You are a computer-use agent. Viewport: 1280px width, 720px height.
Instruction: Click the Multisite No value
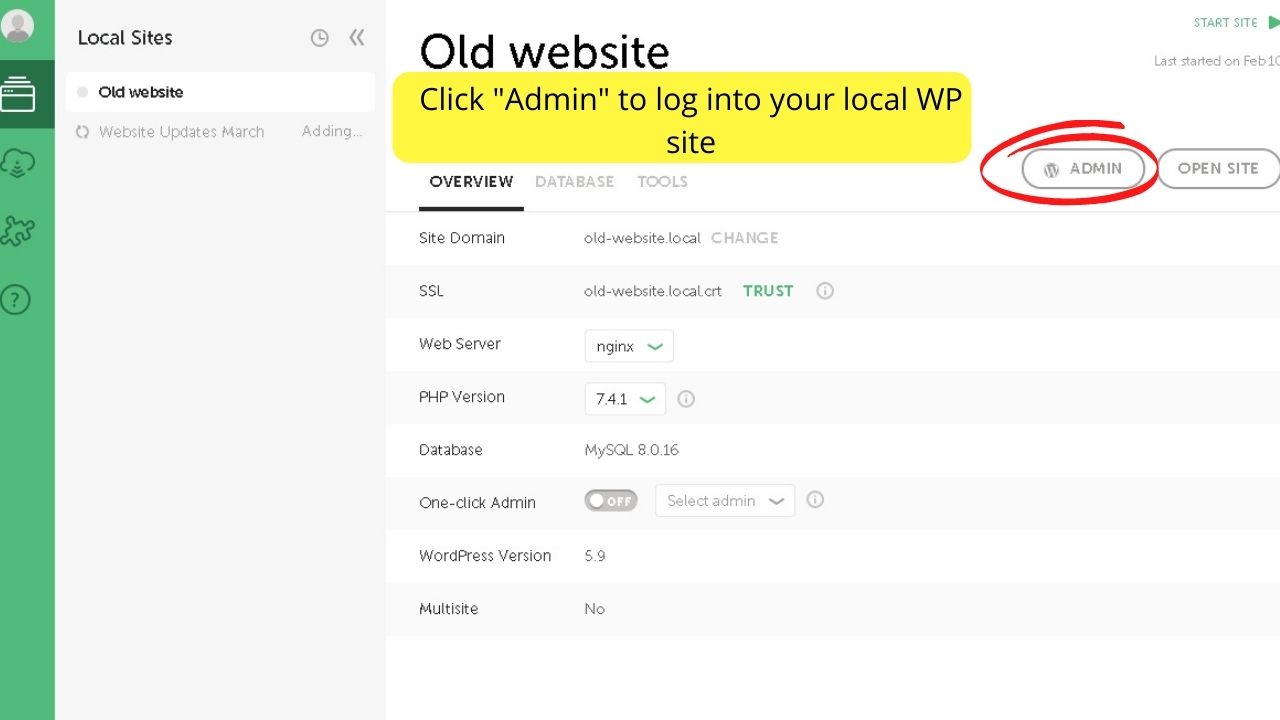pos(594,609)
